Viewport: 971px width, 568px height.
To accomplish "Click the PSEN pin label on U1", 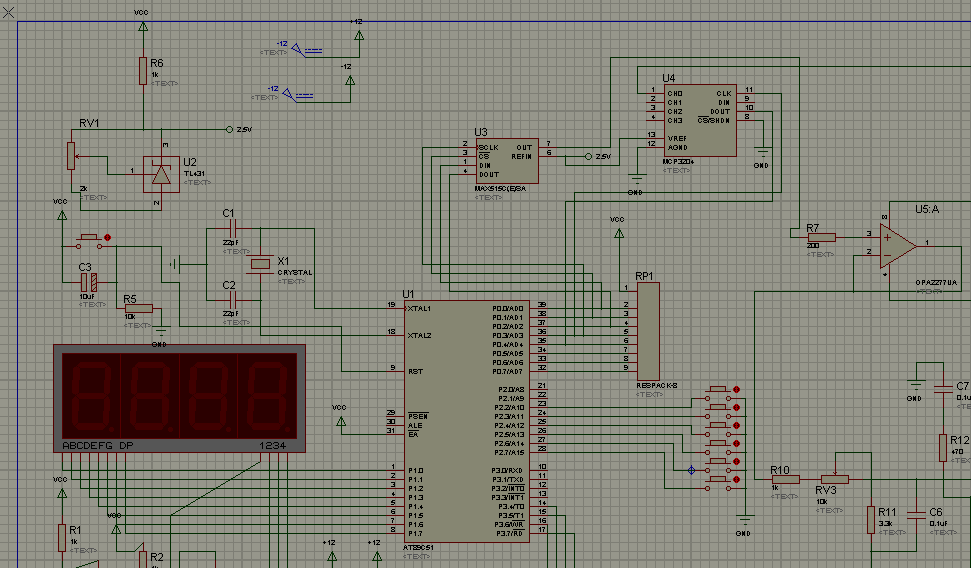I will (418, 416).
